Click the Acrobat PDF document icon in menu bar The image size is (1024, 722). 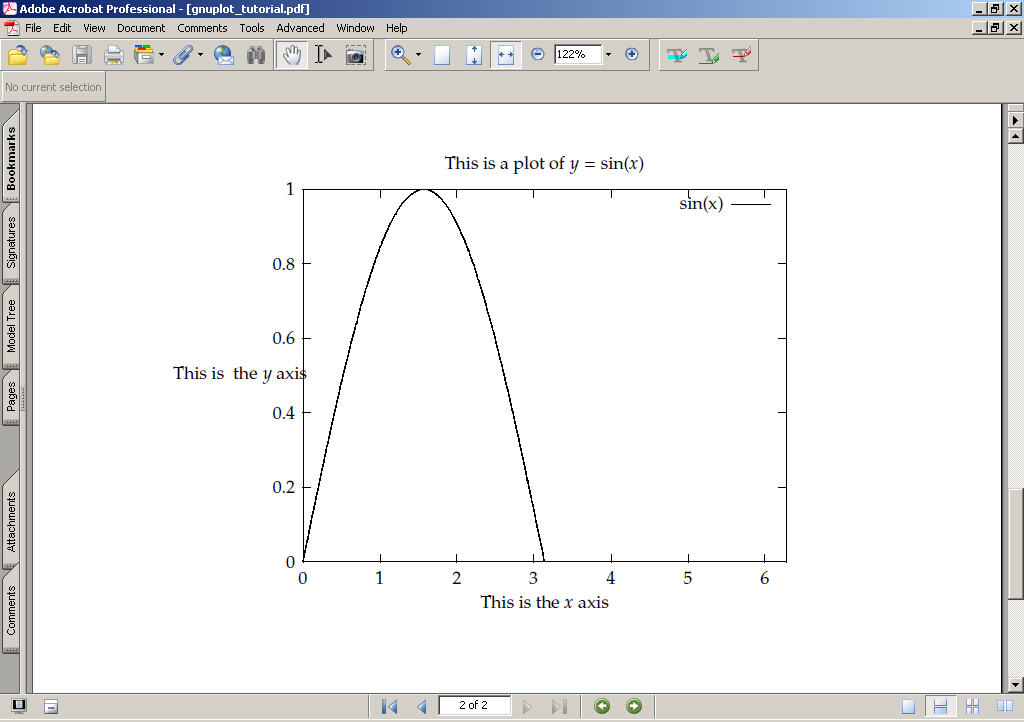pyautogui.click(x=11, y=28)
